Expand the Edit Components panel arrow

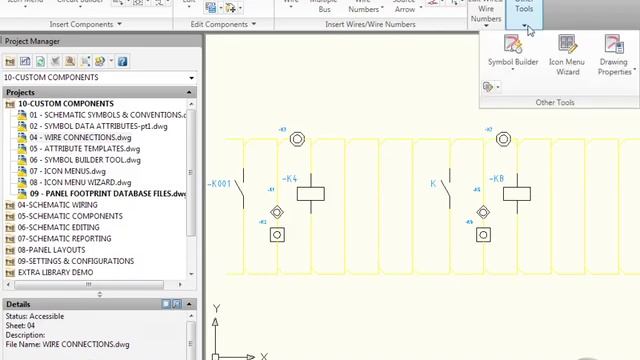pyautogui.click(x=254, y=24)
